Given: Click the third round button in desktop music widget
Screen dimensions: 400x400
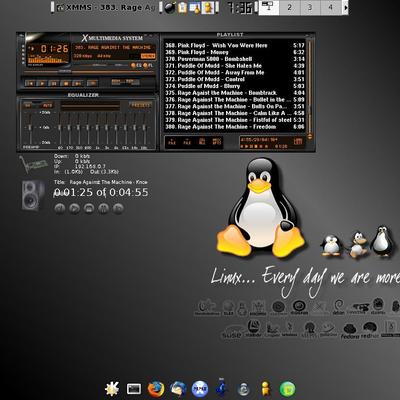Looking at the screenshot, I should pyautogui.click(x=89, y=208).
